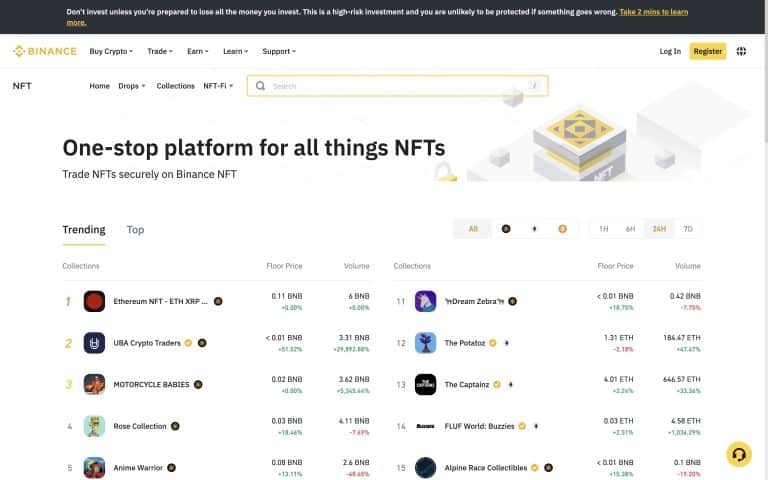Filter by BNB chain icon
Screen dimensions: 768x480
coord(506,229)
